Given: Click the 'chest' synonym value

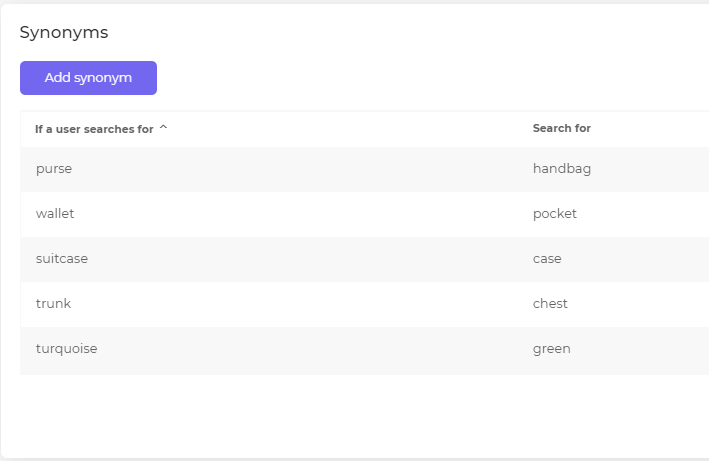Looking at the screenshot, I should (x=550, y=304).
